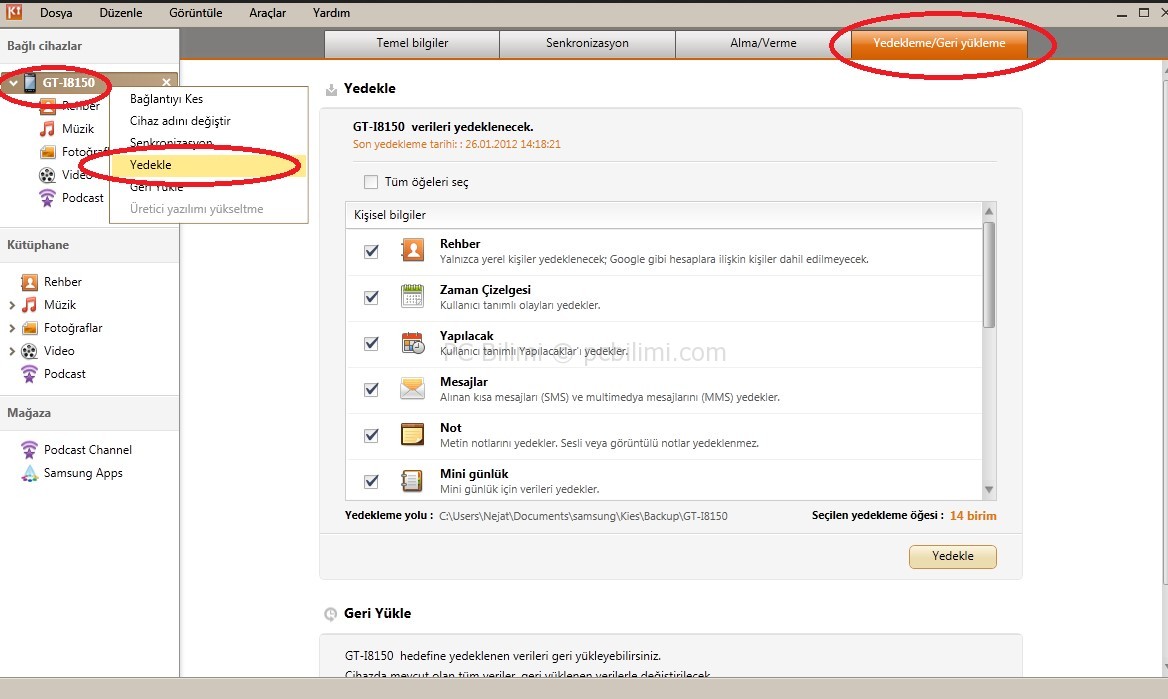The image size is (1168, 699).
Task: Uncheck the Zaman Çizelgesi checkbox
Action: (x=371, y=297)
